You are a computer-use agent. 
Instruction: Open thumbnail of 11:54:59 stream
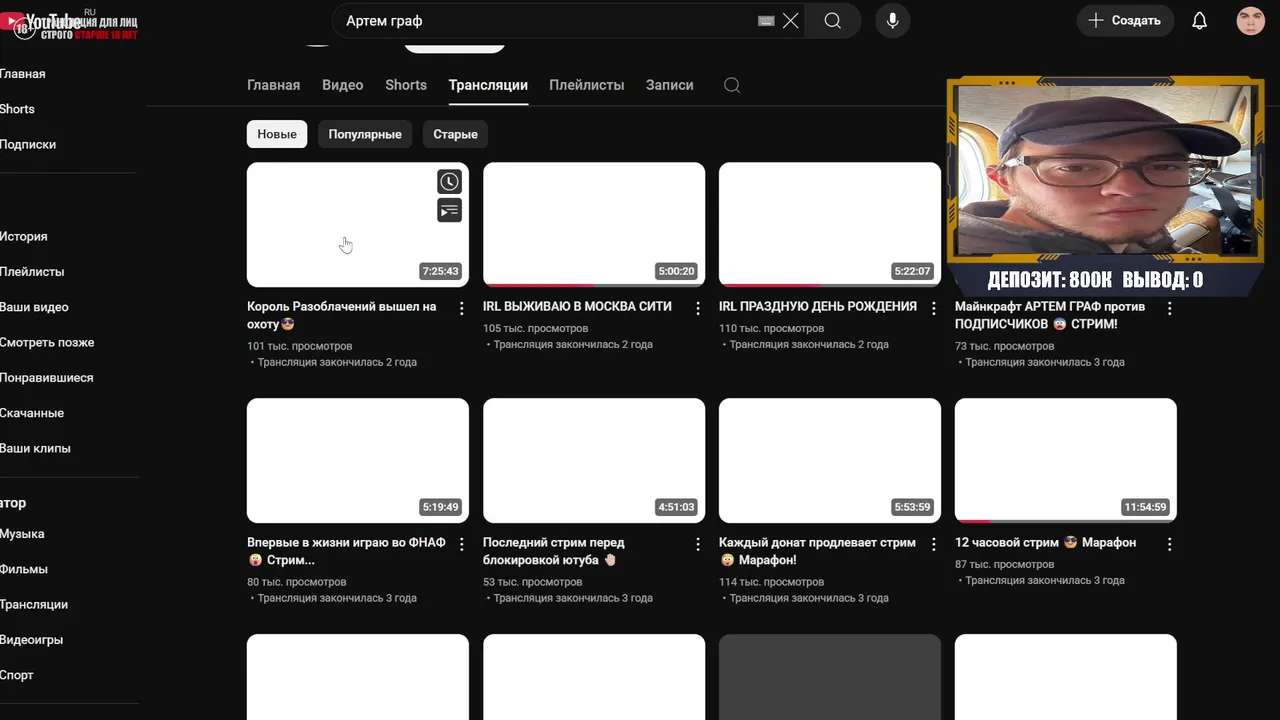1066,461
